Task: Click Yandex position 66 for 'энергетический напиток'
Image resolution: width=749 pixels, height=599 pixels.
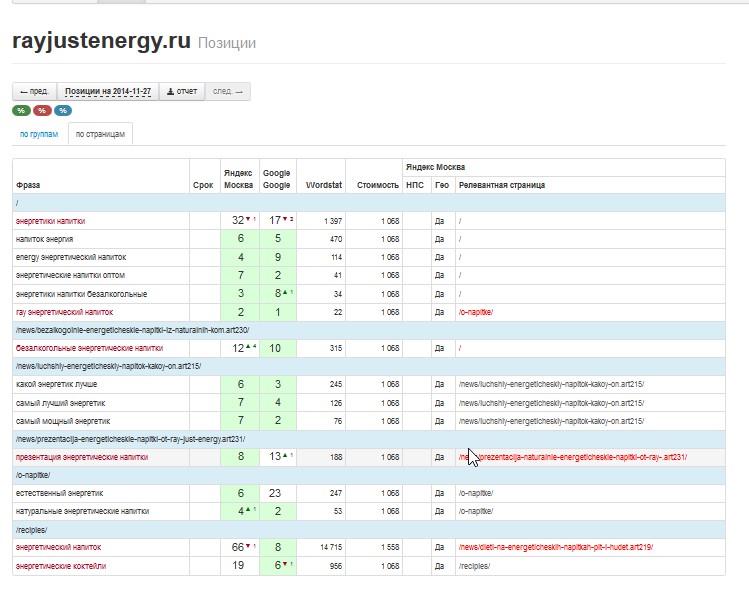Action: [x=238, y=547]
